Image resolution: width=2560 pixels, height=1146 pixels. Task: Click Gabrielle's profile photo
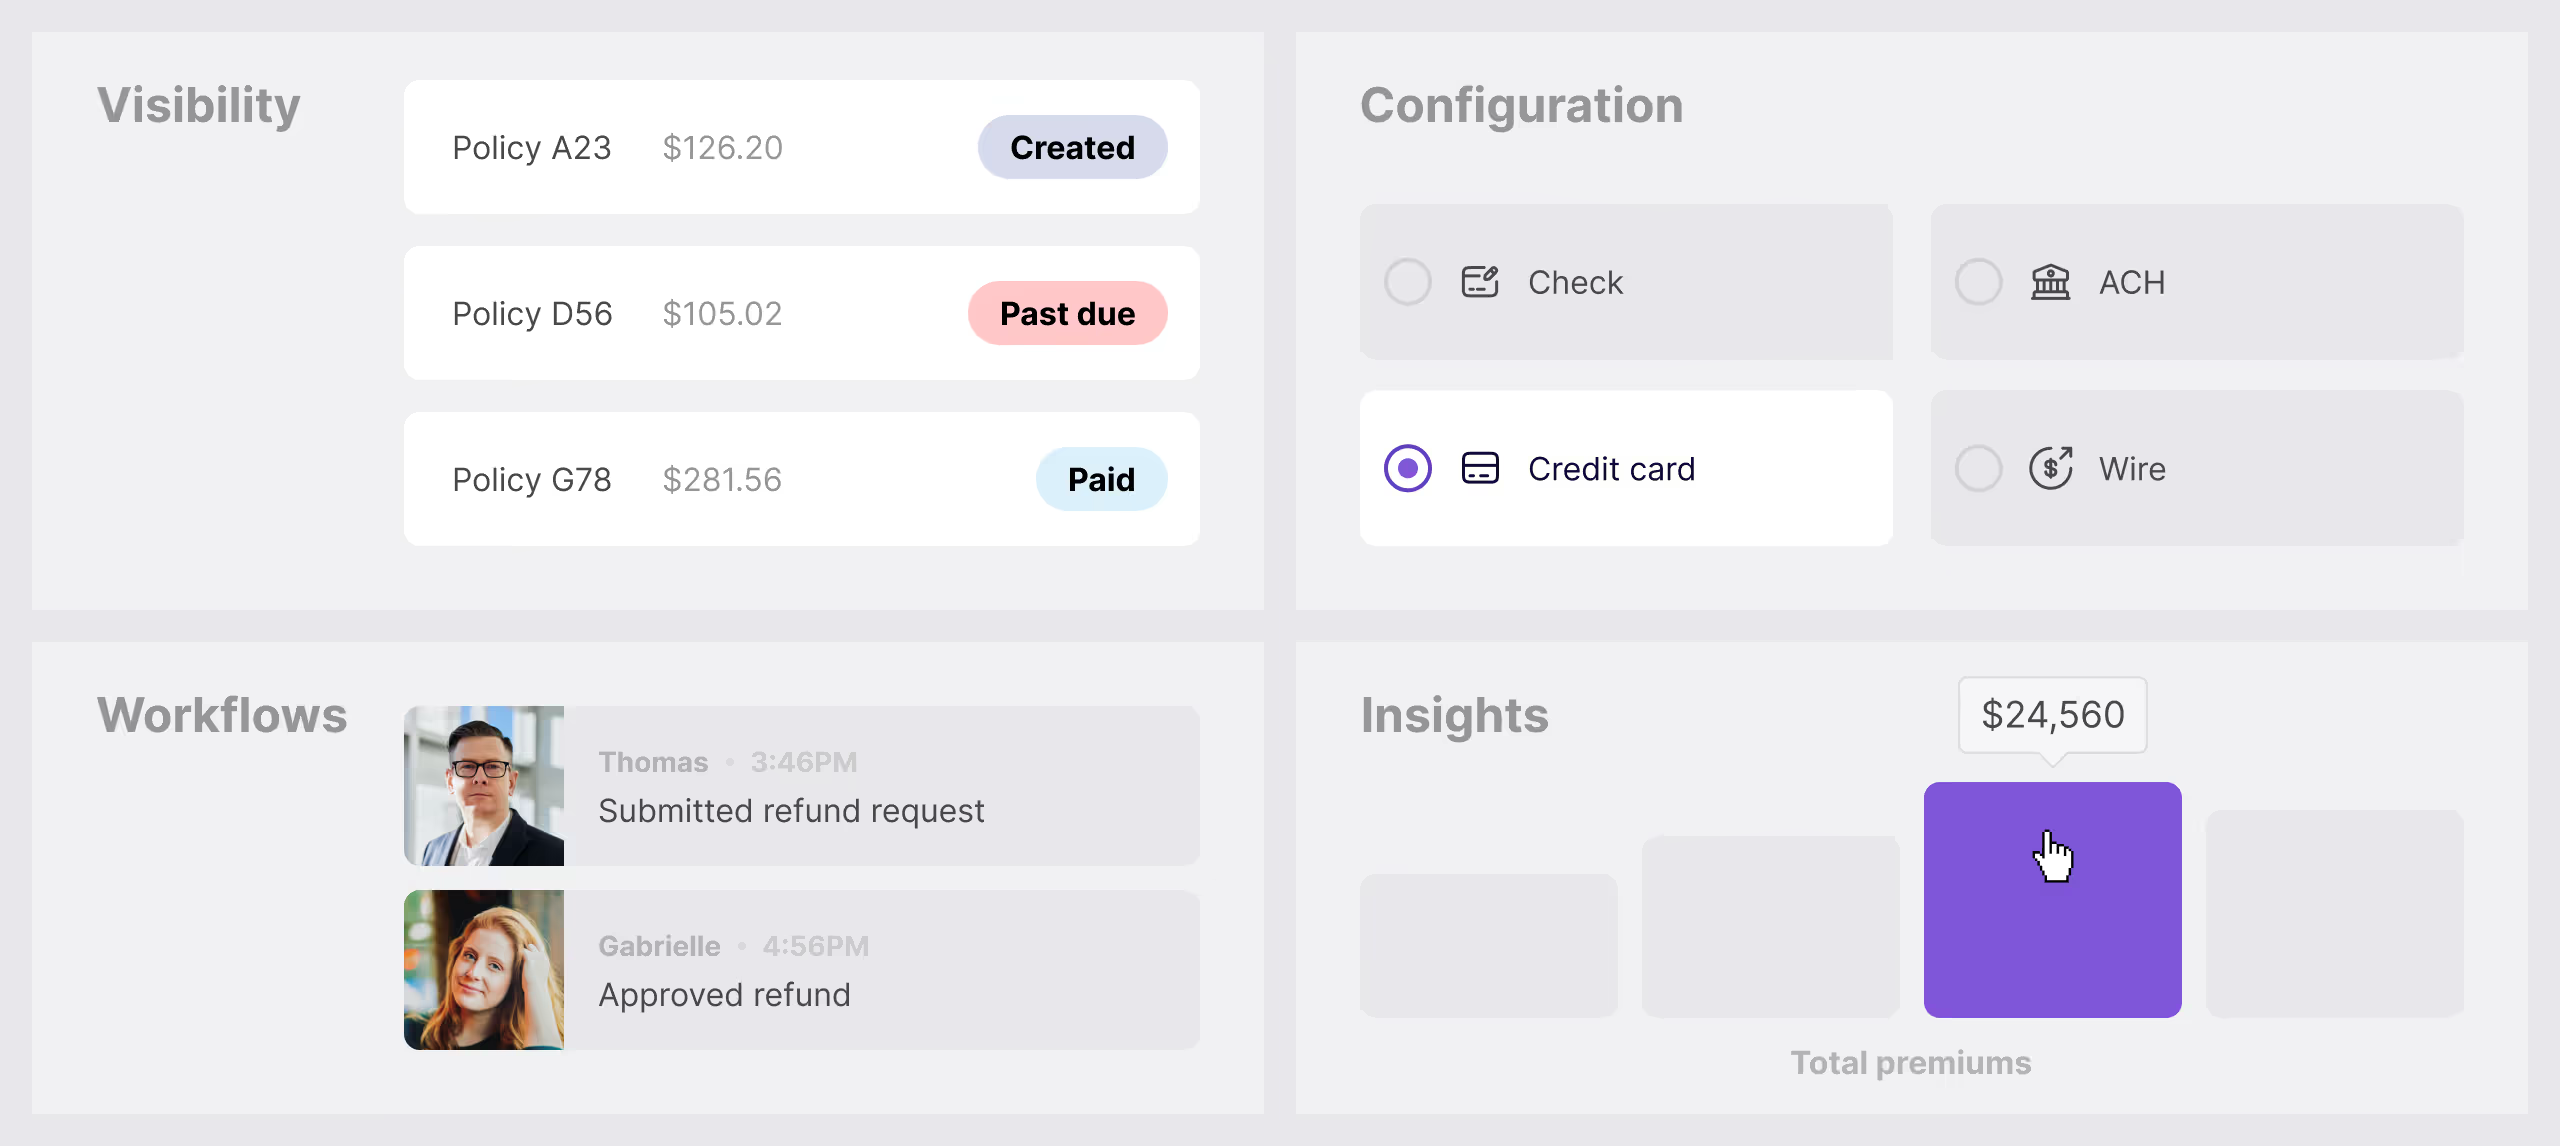(x=484, y=970)
